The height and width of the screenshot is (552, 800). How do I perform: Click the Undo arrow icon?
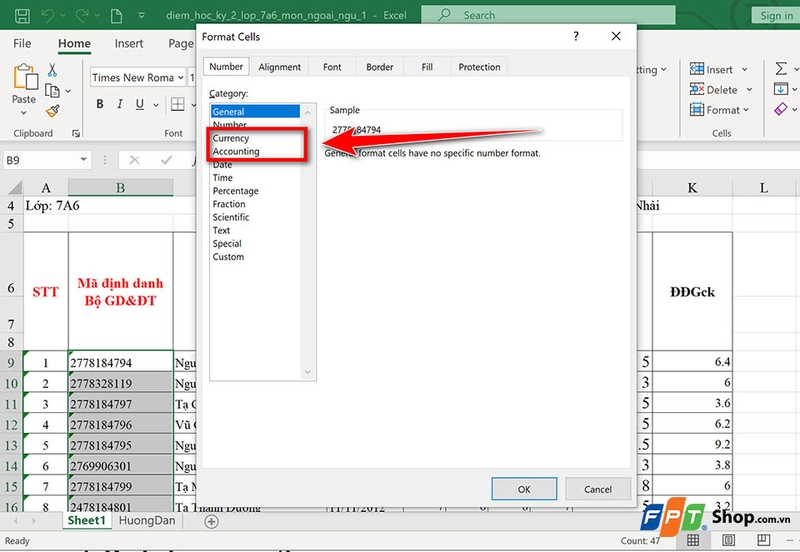pyautogui.click(x=47, y=15)
